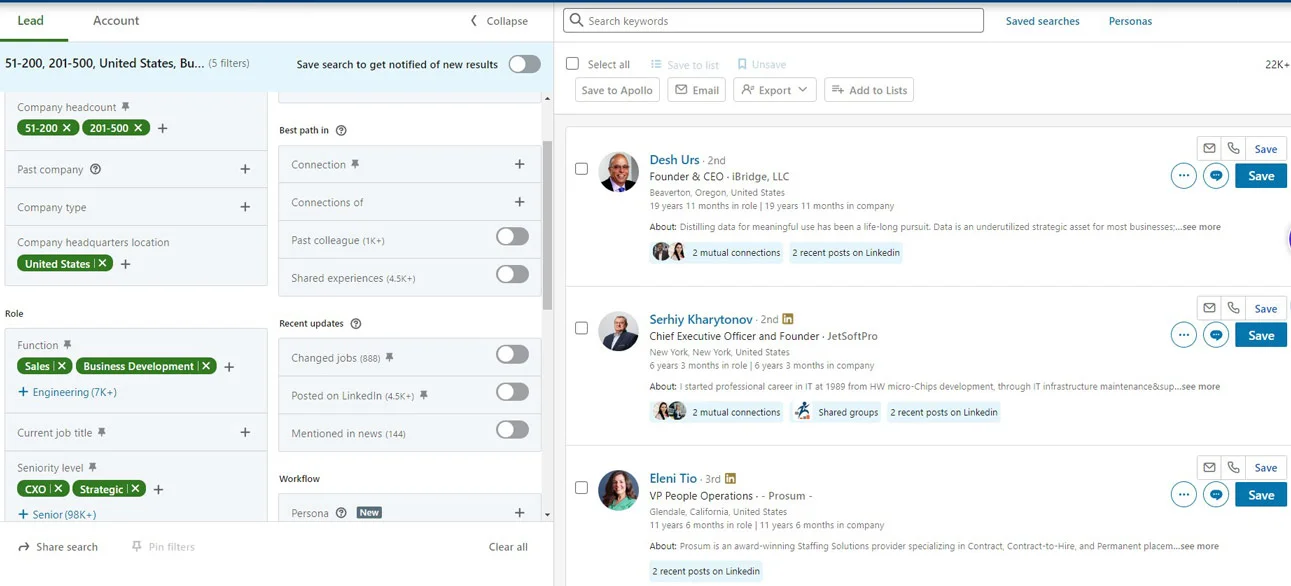This screenshot has height=586, width=1291.
Task: Open the Recent updates help icon
Action: [x=356, y=323]
